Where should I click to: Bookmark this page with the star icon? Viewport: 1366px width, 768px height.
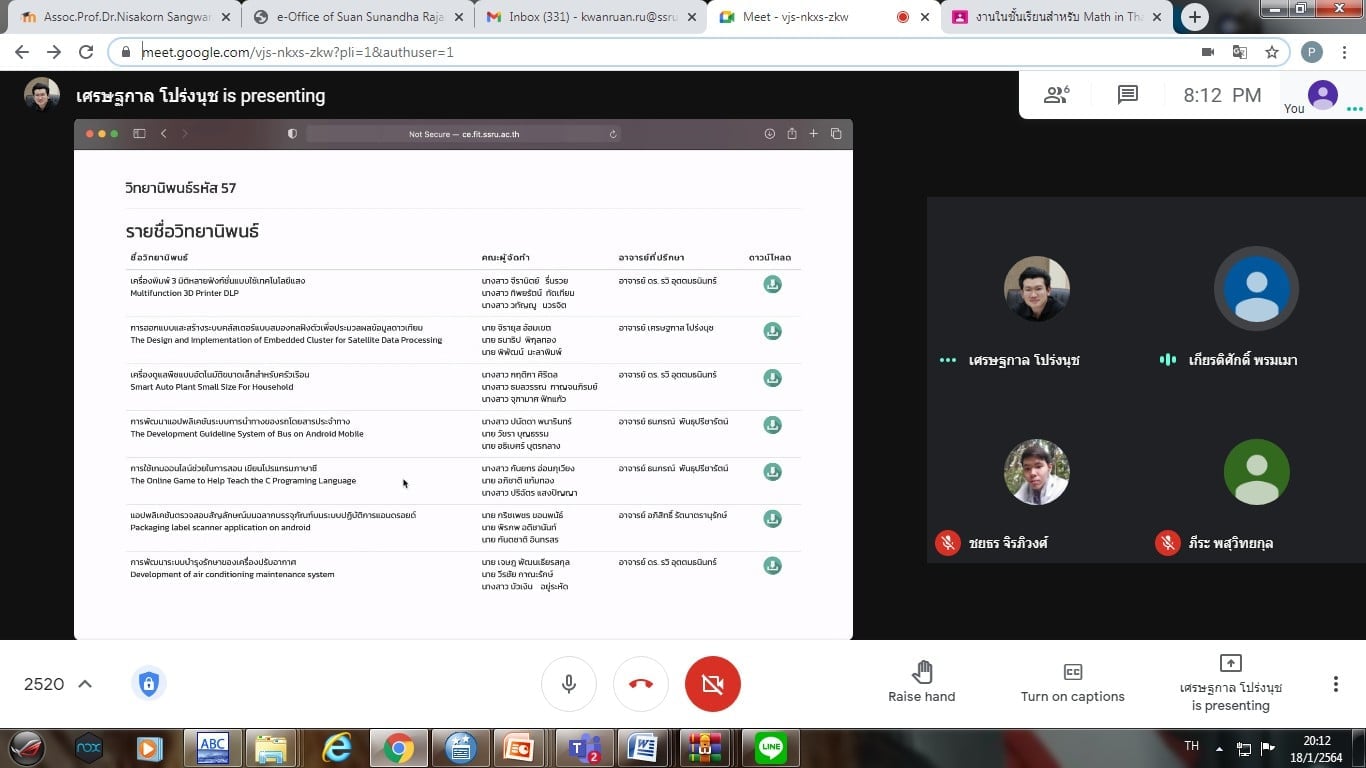click(1271, 52)
